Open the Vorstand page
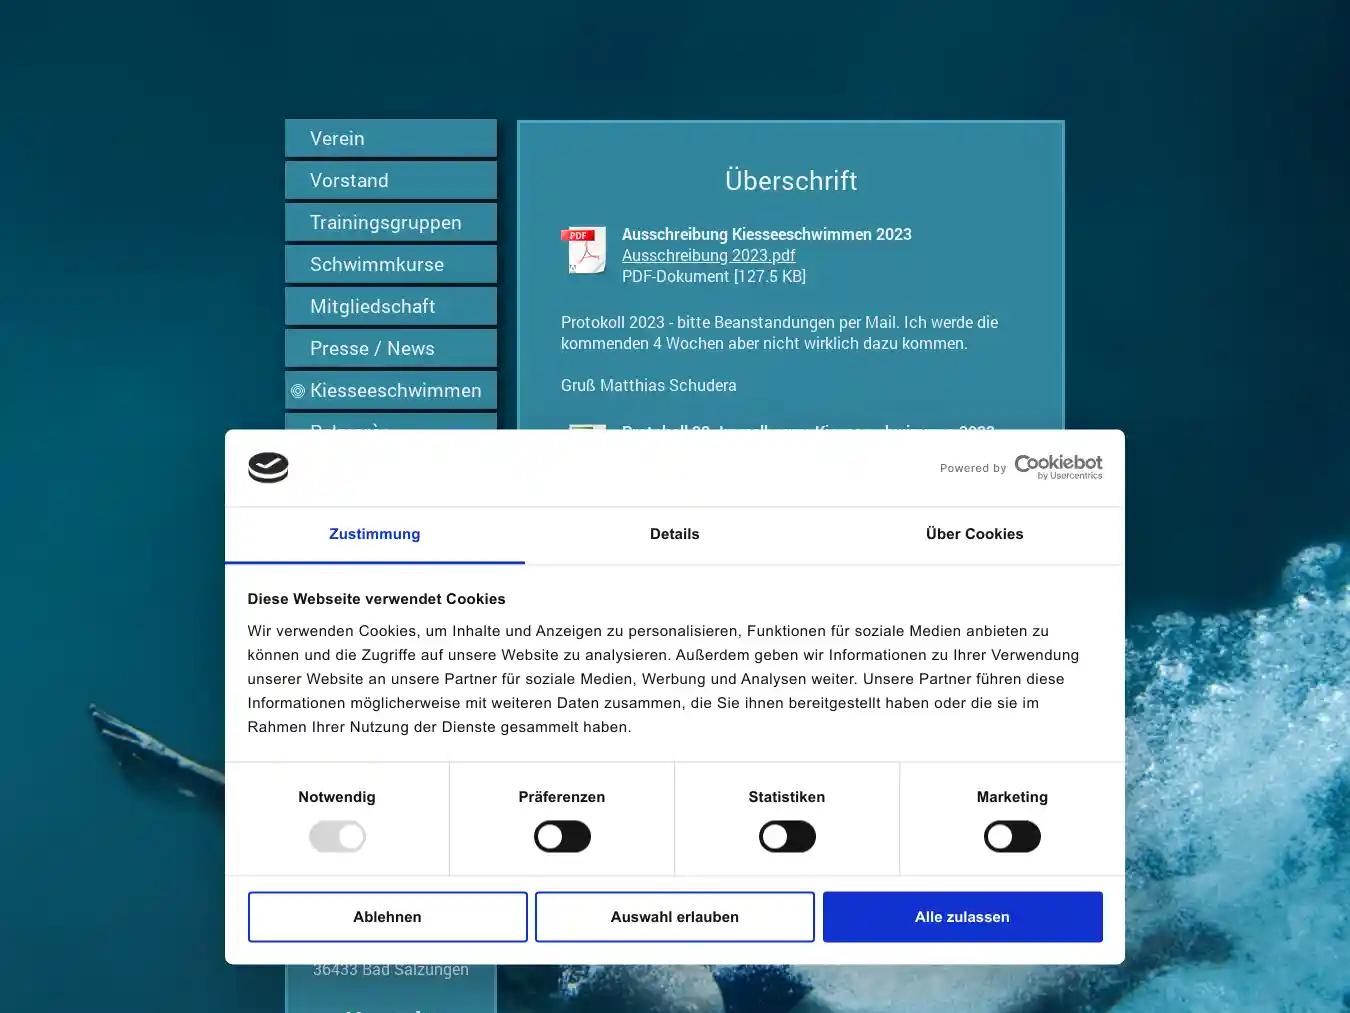 (390, 180)
